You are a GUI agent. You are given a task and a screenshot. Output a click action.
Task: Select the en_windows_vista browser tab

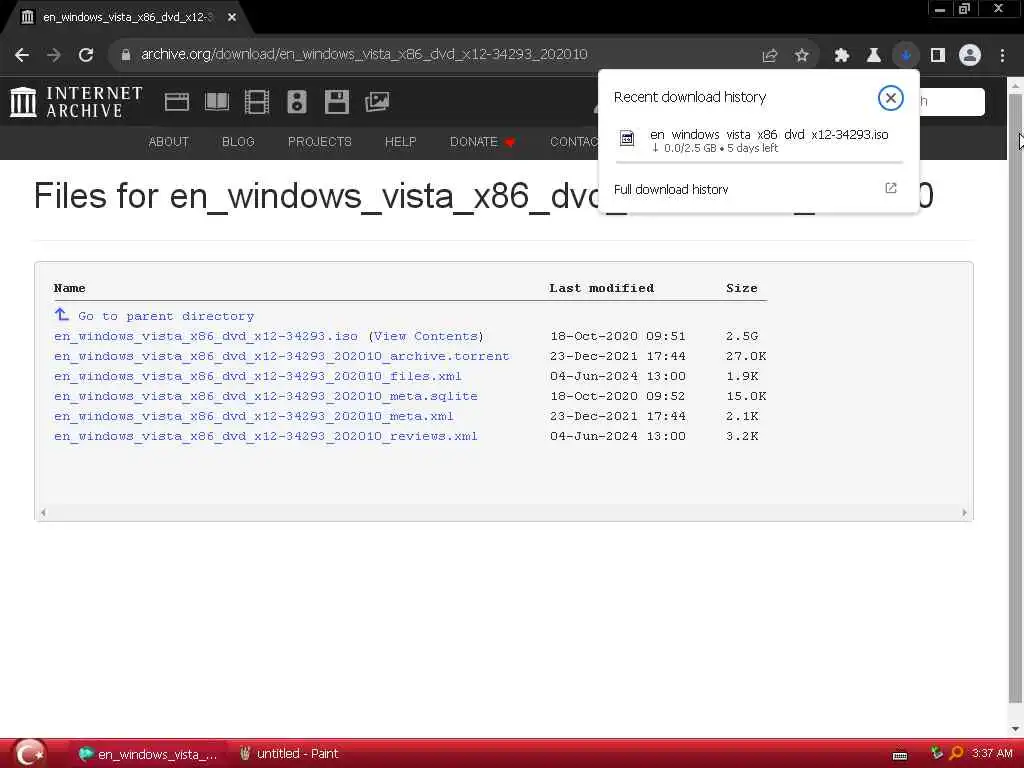coord(124,18)
